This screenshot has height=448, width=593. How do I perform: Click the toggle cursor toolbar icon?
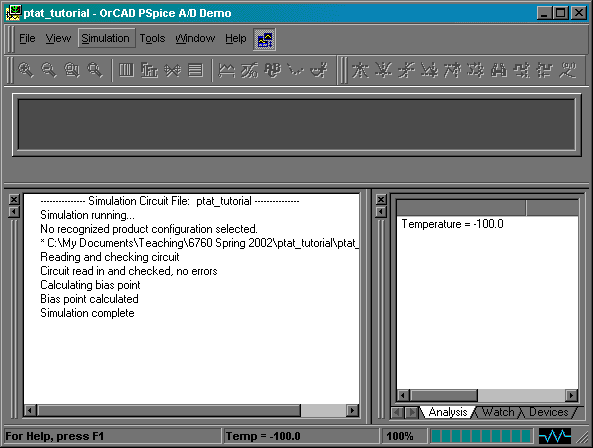(318, 70)
